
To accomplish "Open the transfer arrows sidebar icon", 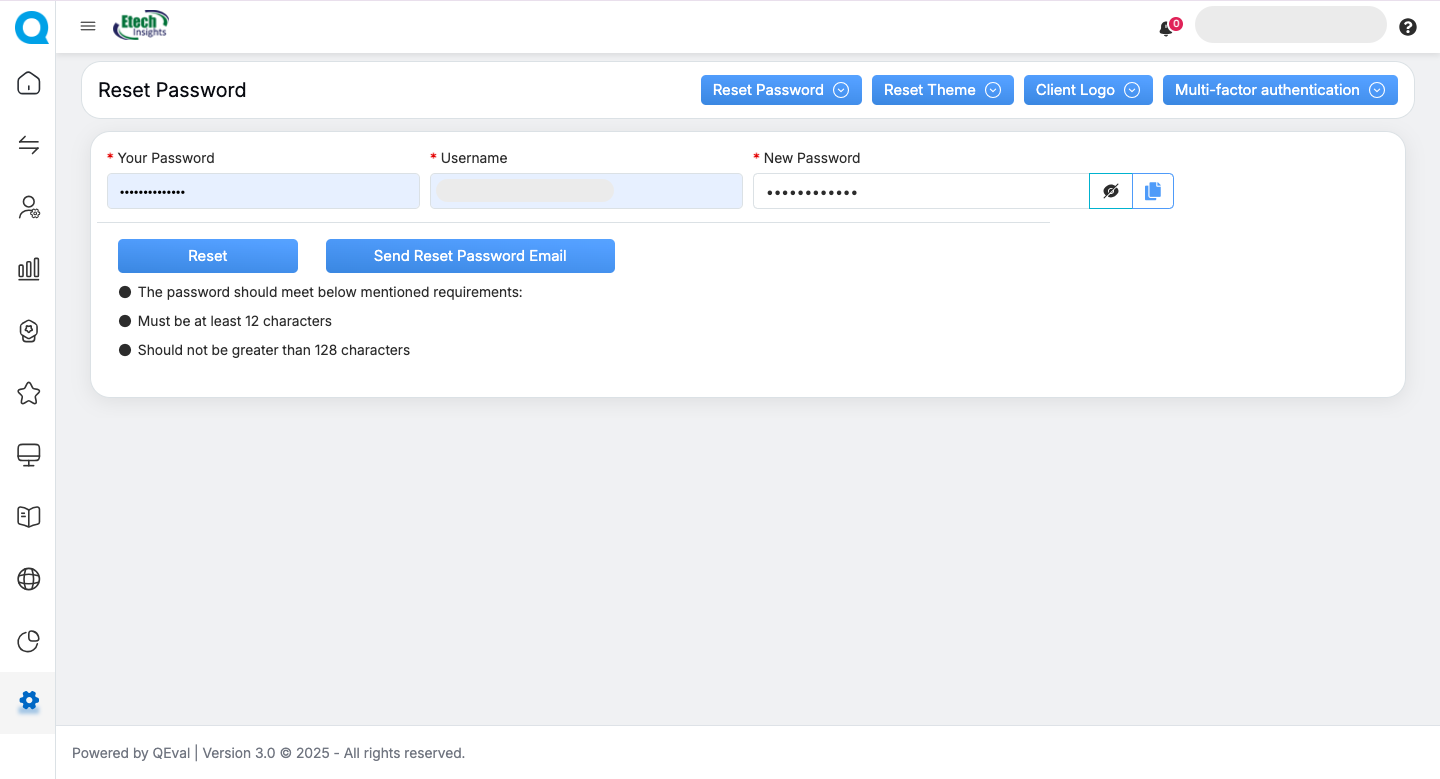I will click(x=29, y=146).
